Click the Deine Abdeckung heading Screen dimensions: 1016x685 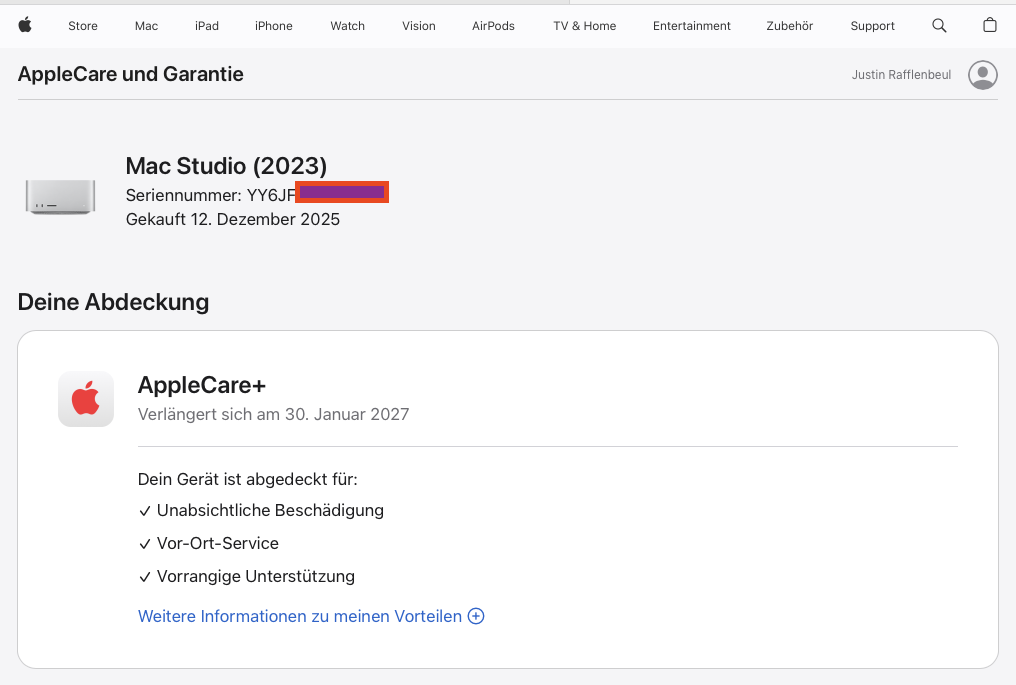[x=113, y=303]
